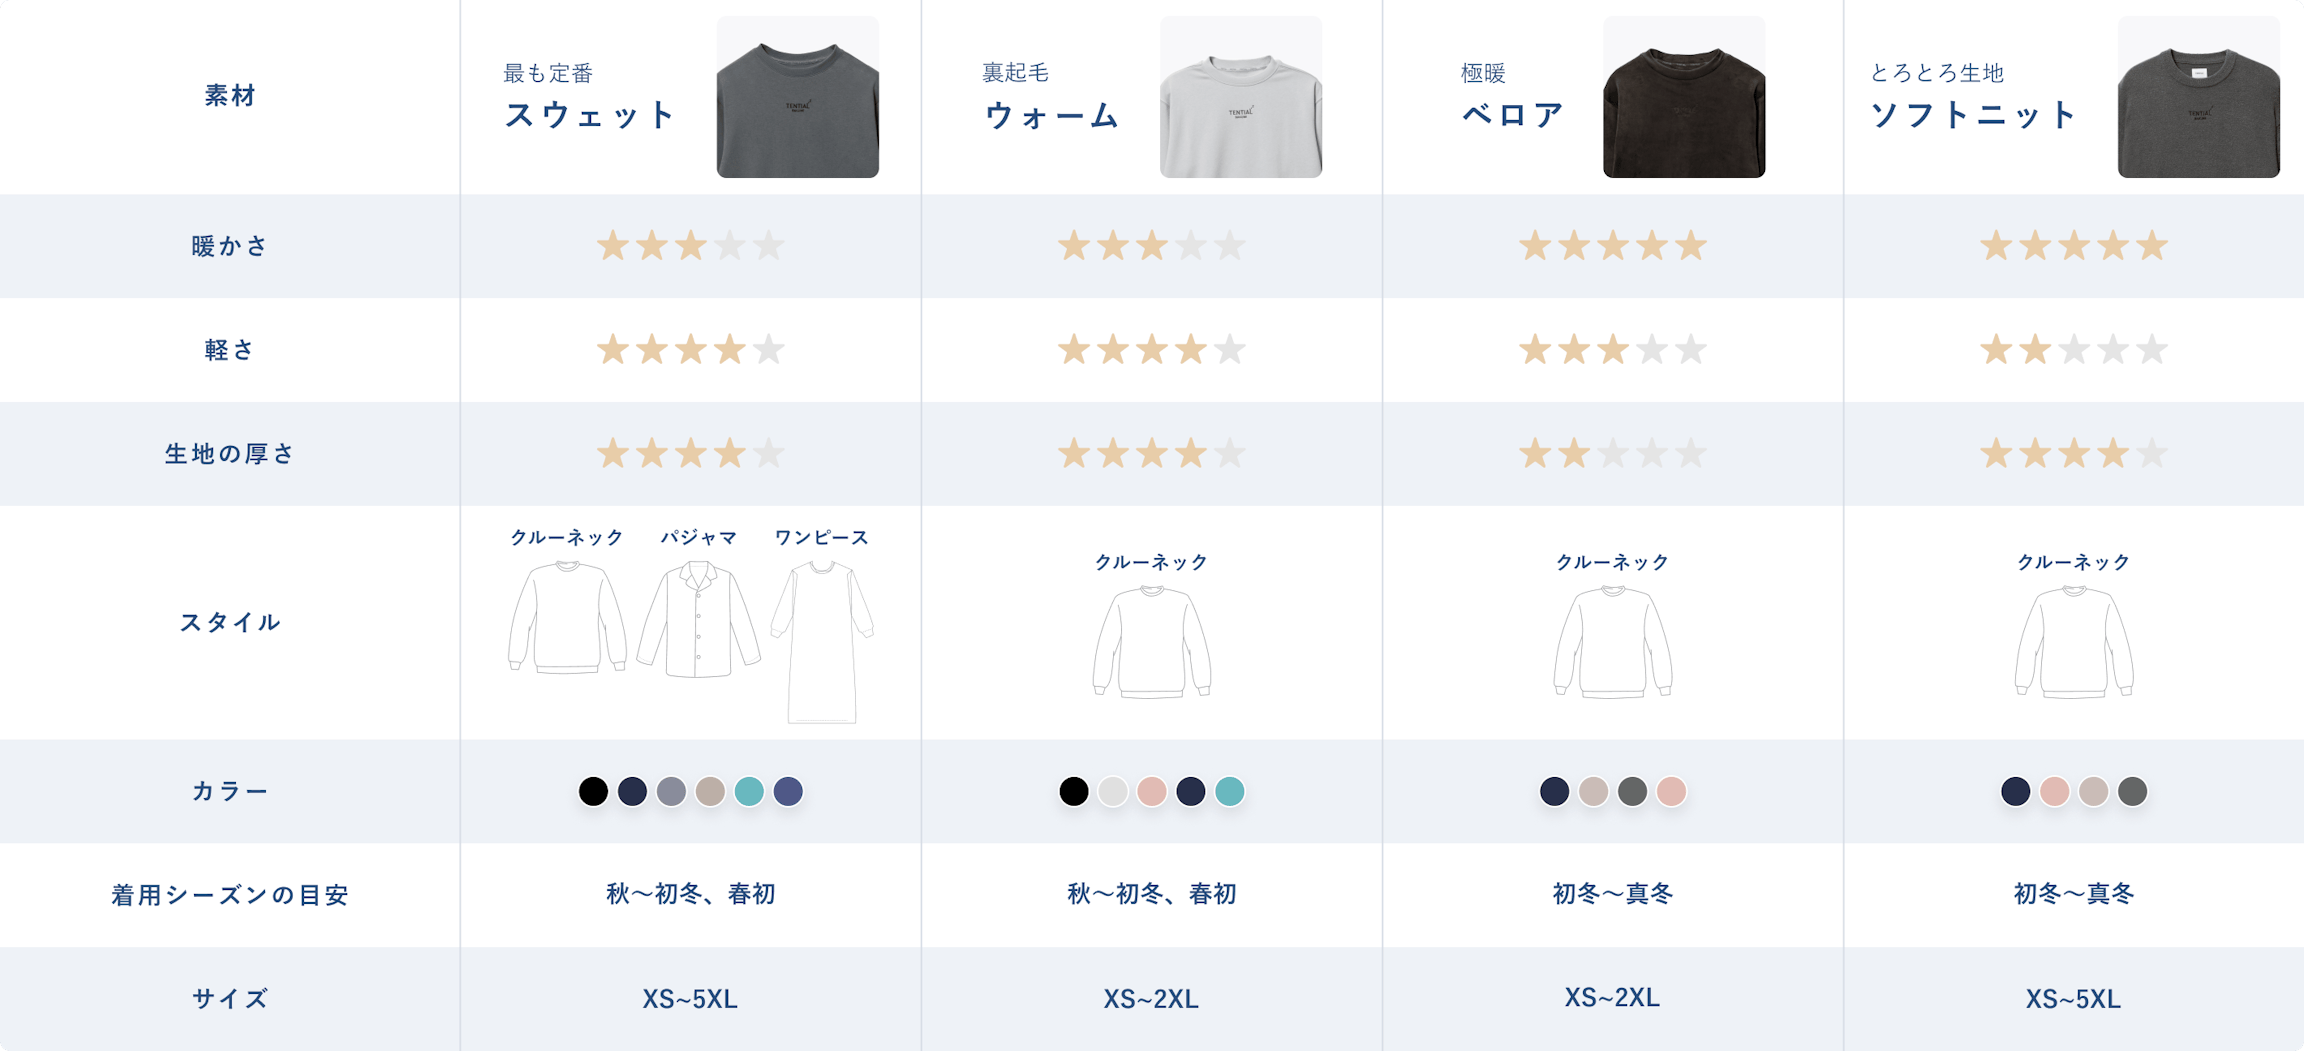This screenshot has width=2304, height=1051.
Task: Click the Sweat pajama style illustration
Action: 698,620
